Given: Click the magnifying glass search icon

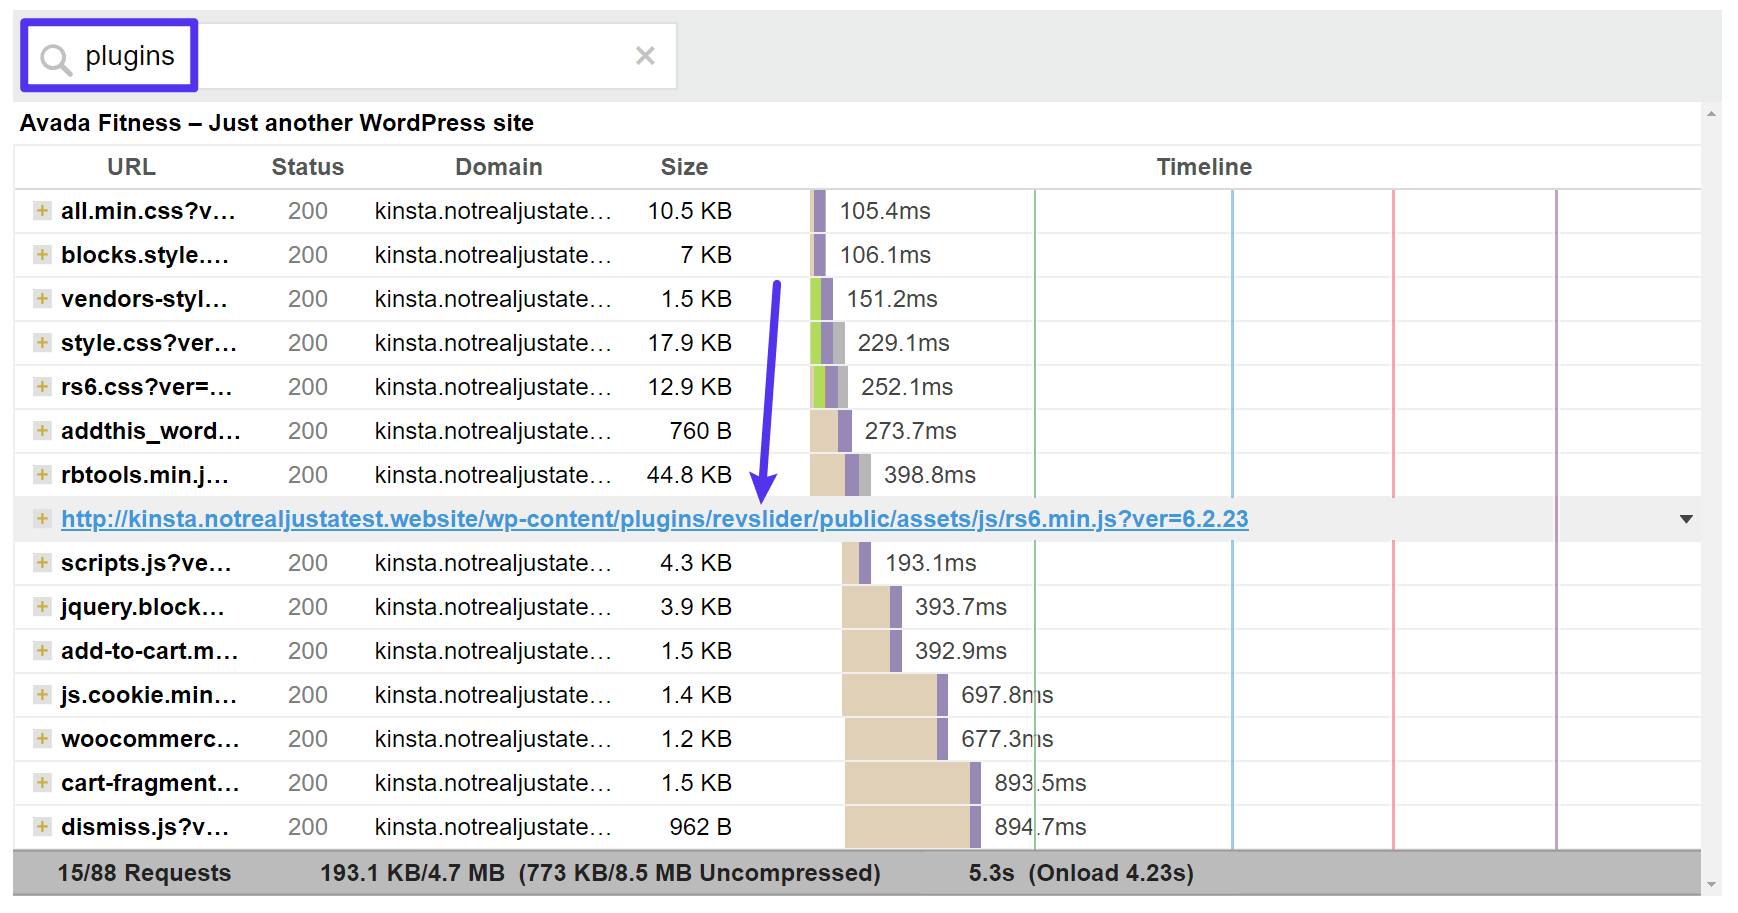Looking at the screenshot, I should point(54,56).
